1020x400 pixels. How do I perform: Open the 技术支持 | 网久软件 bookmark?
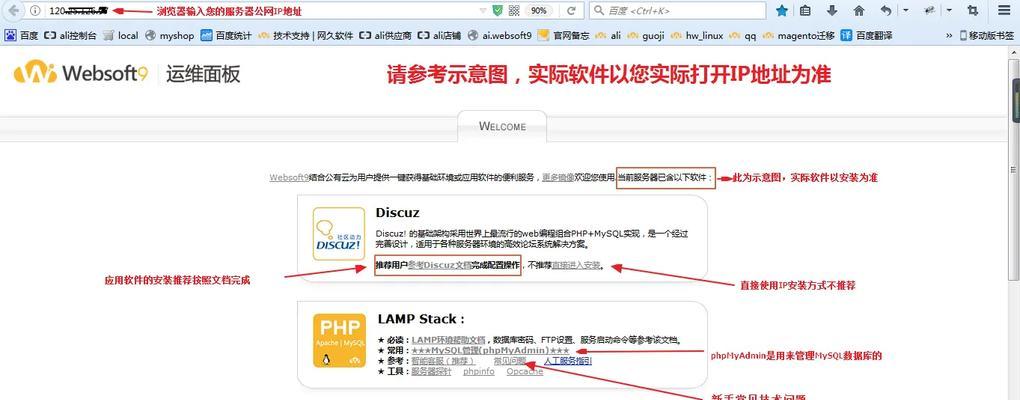[x=305, y=36]
